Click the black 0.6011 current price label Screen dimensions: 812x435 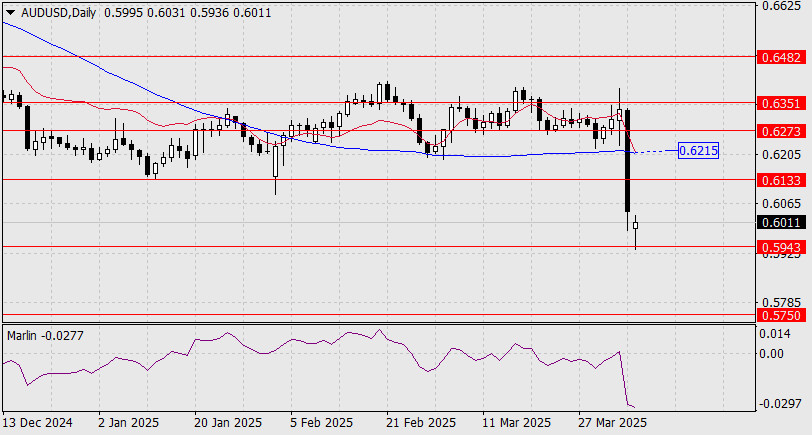[781, 223]
